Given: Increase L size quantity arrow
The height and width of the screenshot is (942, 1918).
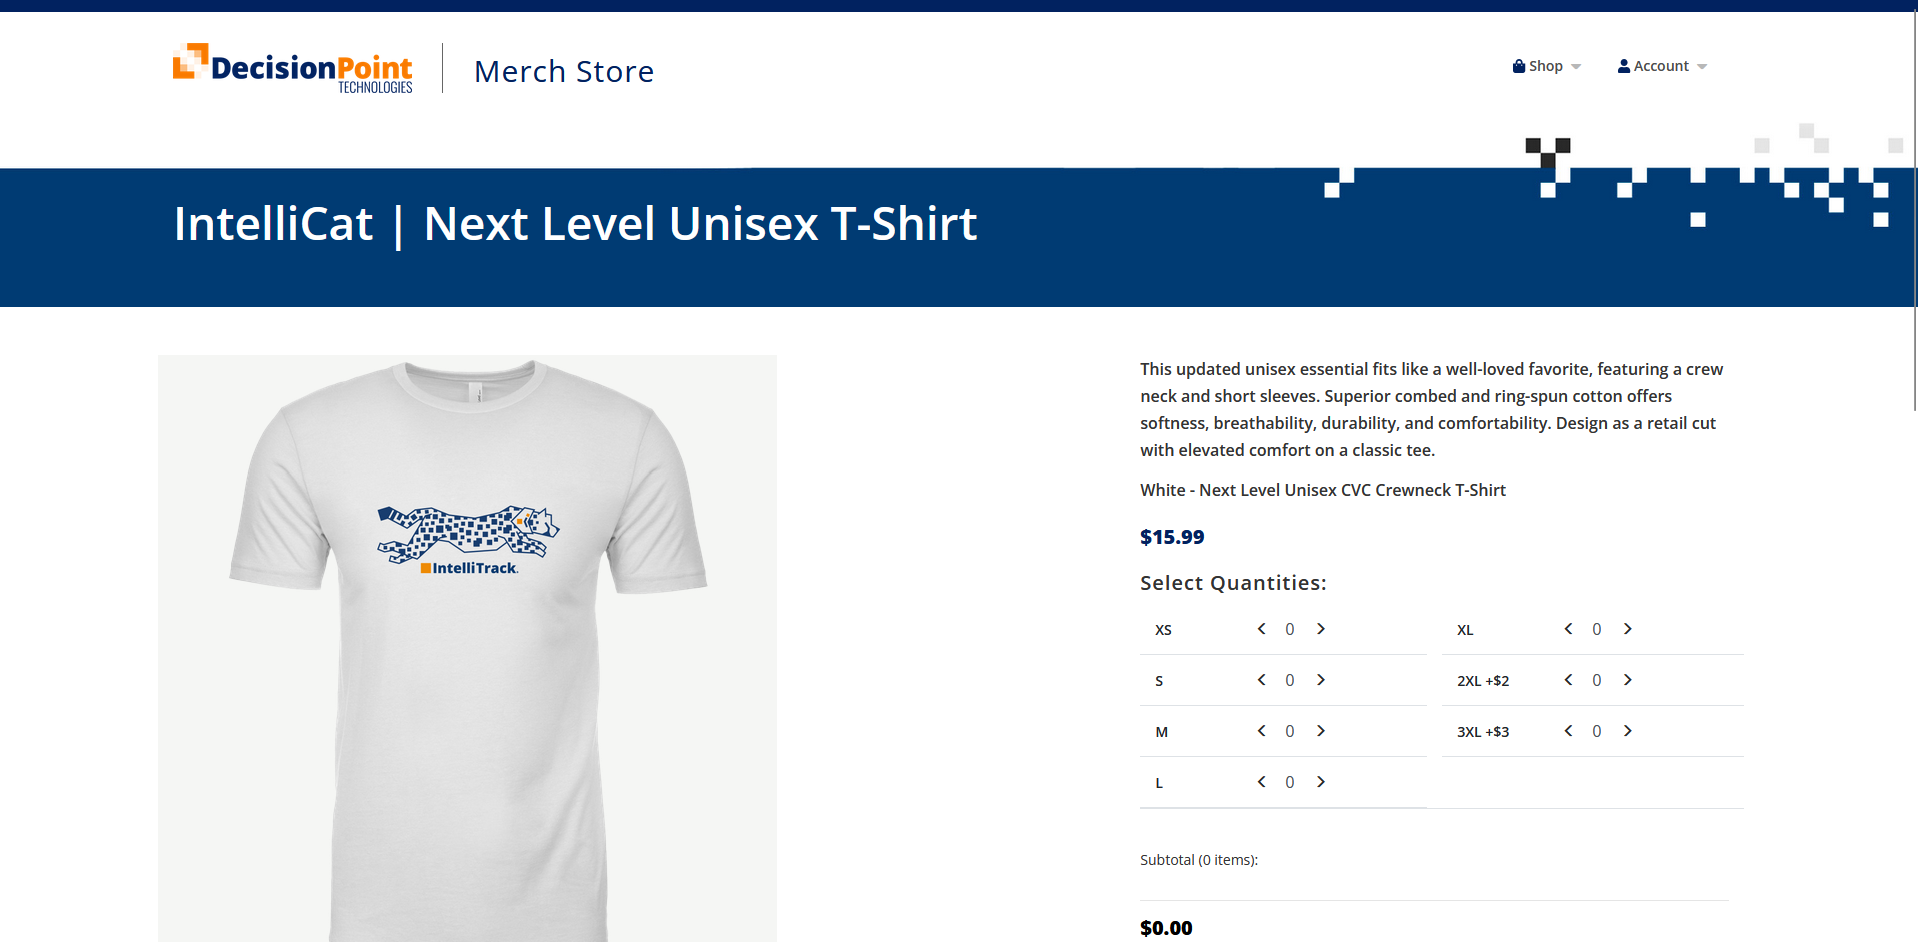Looking at the screenshot, I should [1321, 782].
